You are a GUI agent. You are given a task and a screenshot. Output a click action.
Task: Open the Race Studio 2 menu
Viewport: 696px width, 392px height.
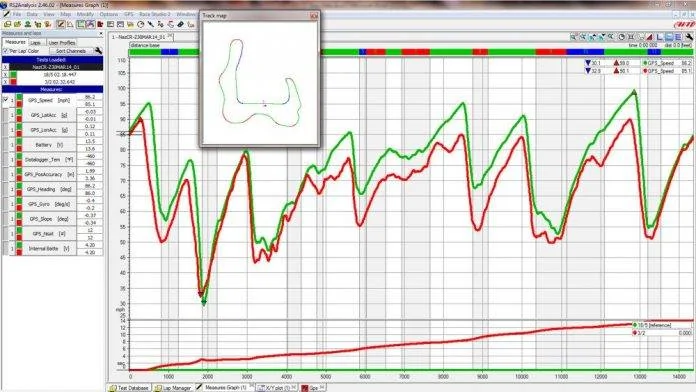pos(155,14)
